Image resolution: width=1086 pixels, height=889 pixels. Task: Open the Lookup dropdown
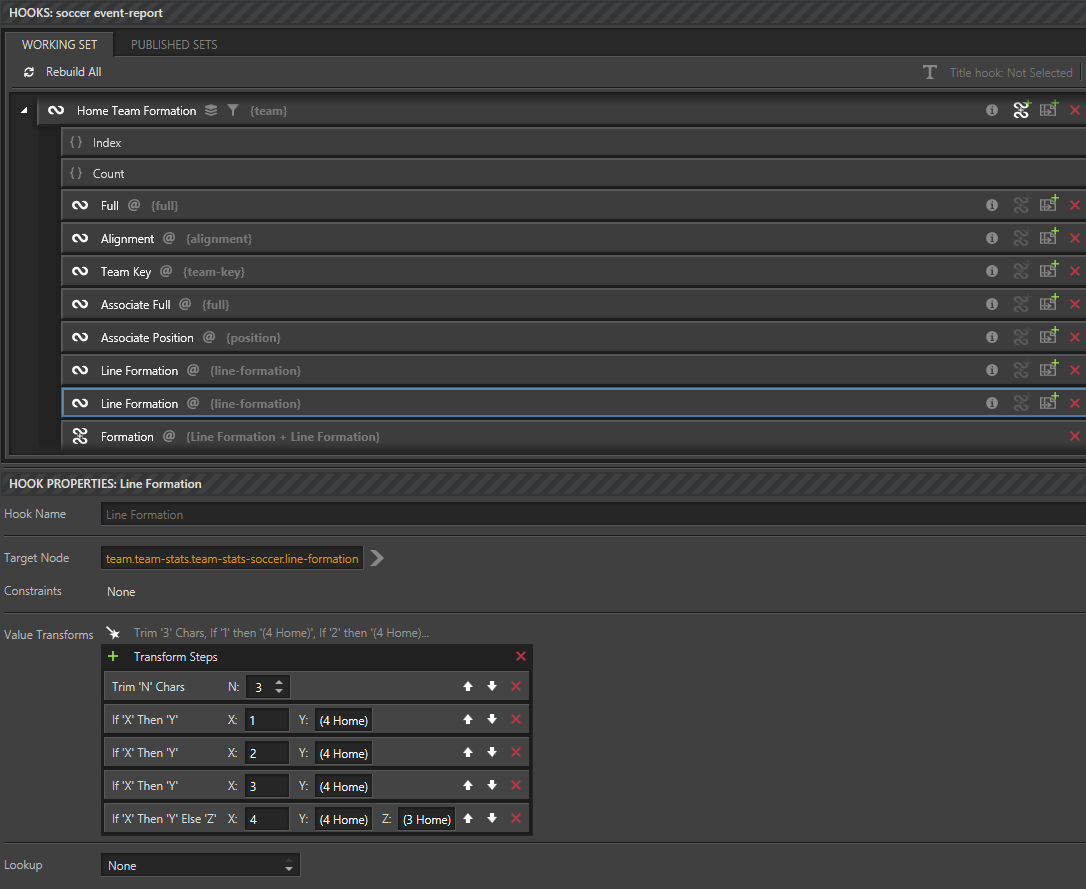point(200,865)
